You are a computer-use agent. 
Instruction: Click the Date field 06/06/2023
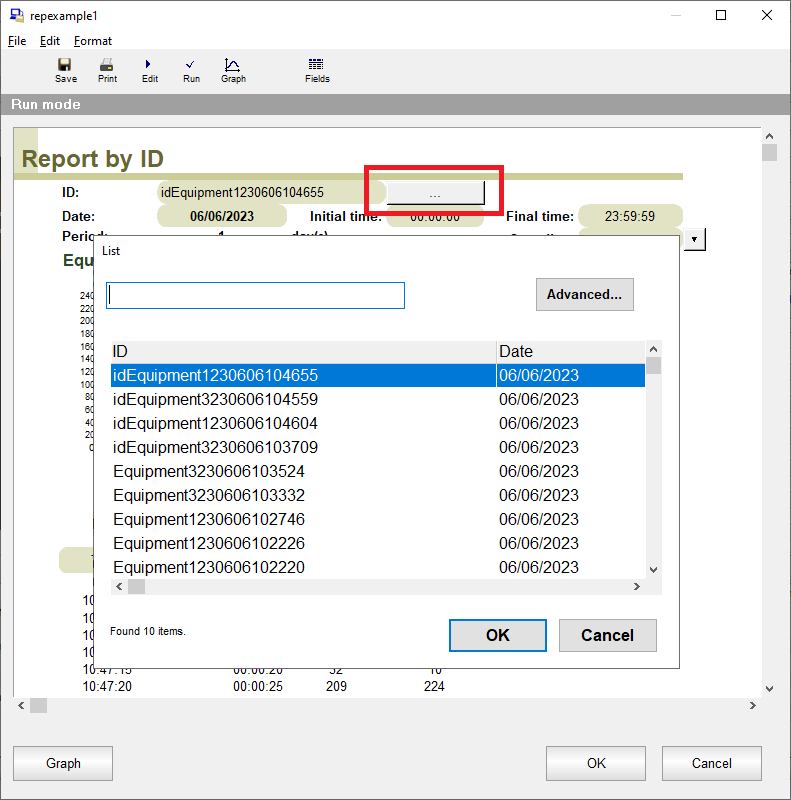[221, 216]
